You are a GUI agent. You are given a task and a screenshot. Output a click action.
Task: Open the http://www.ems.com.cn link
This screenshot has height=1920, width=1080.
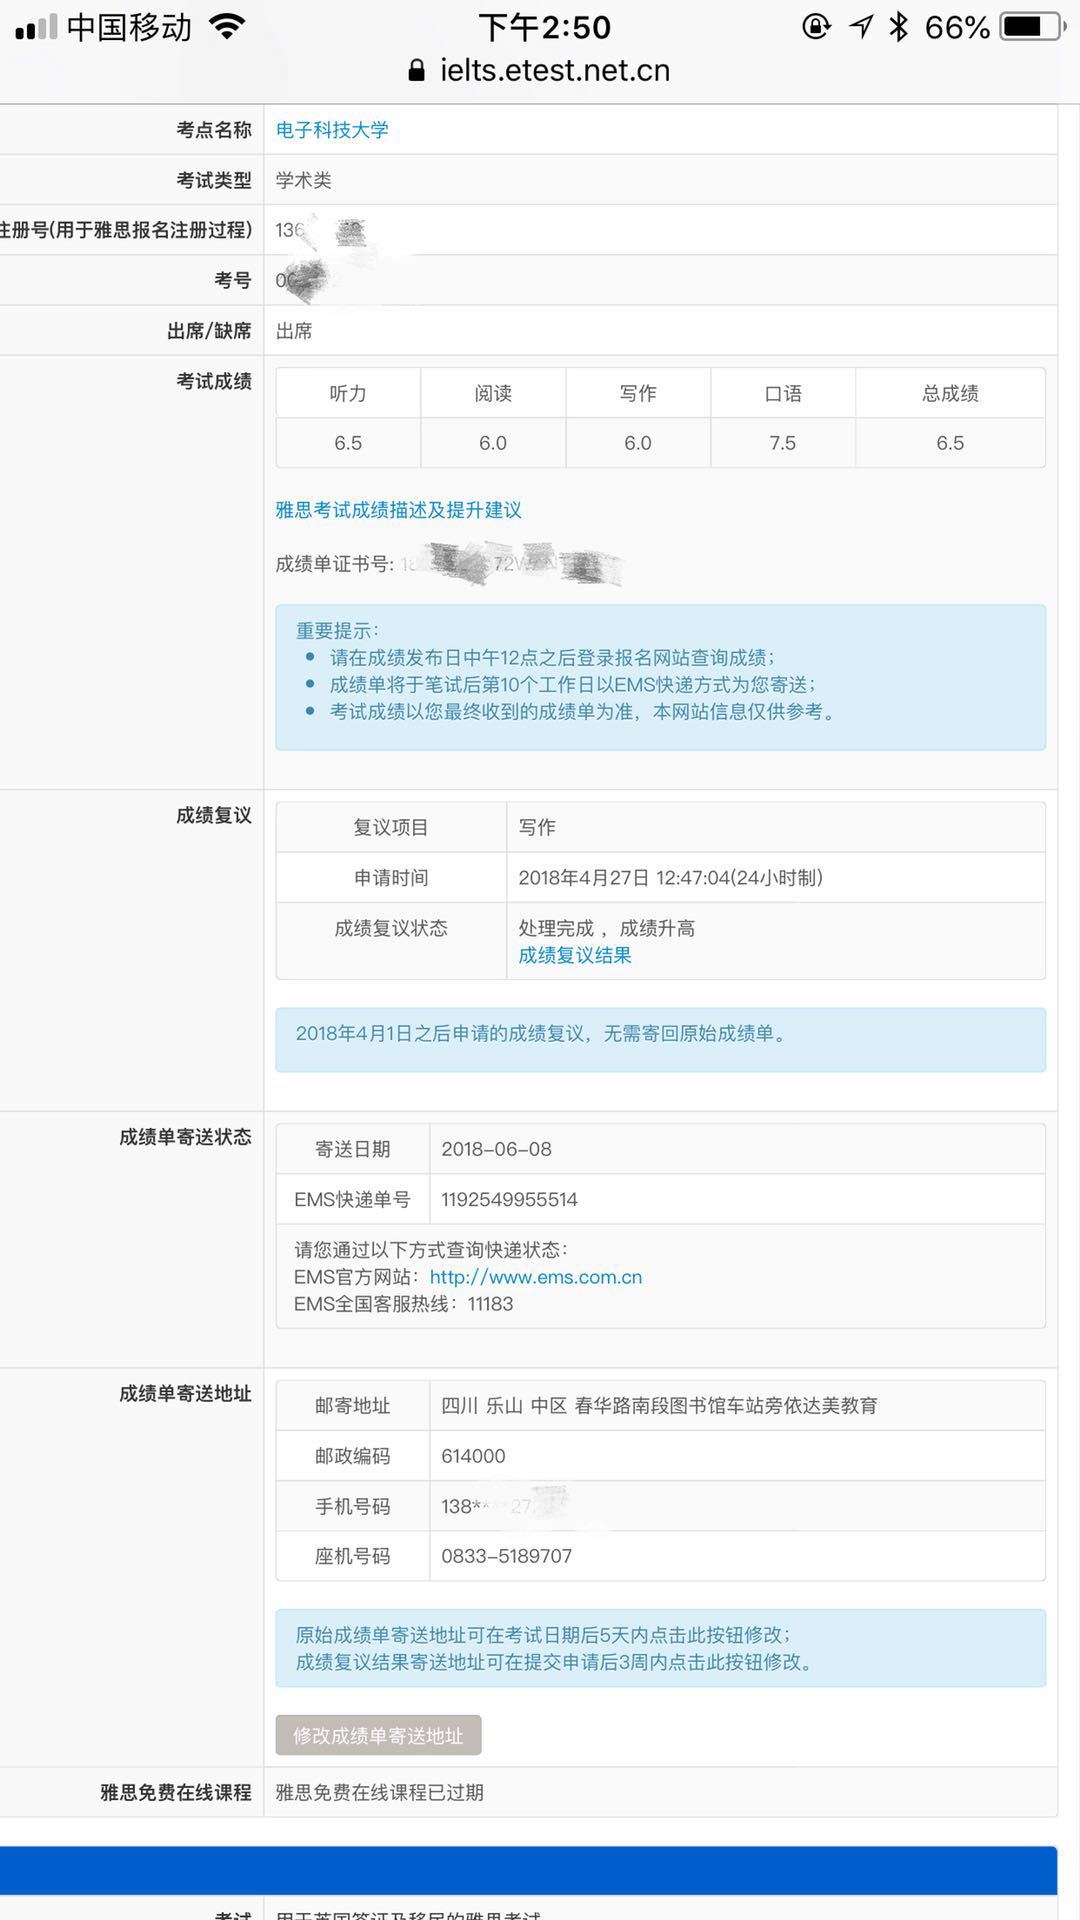[x=536, y=1277]
